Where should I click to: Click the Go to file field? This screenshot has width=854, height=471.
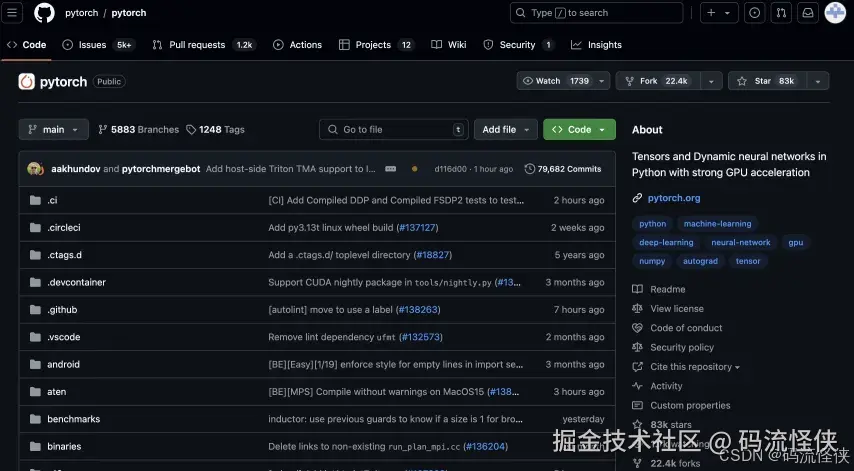pos(394,130)
